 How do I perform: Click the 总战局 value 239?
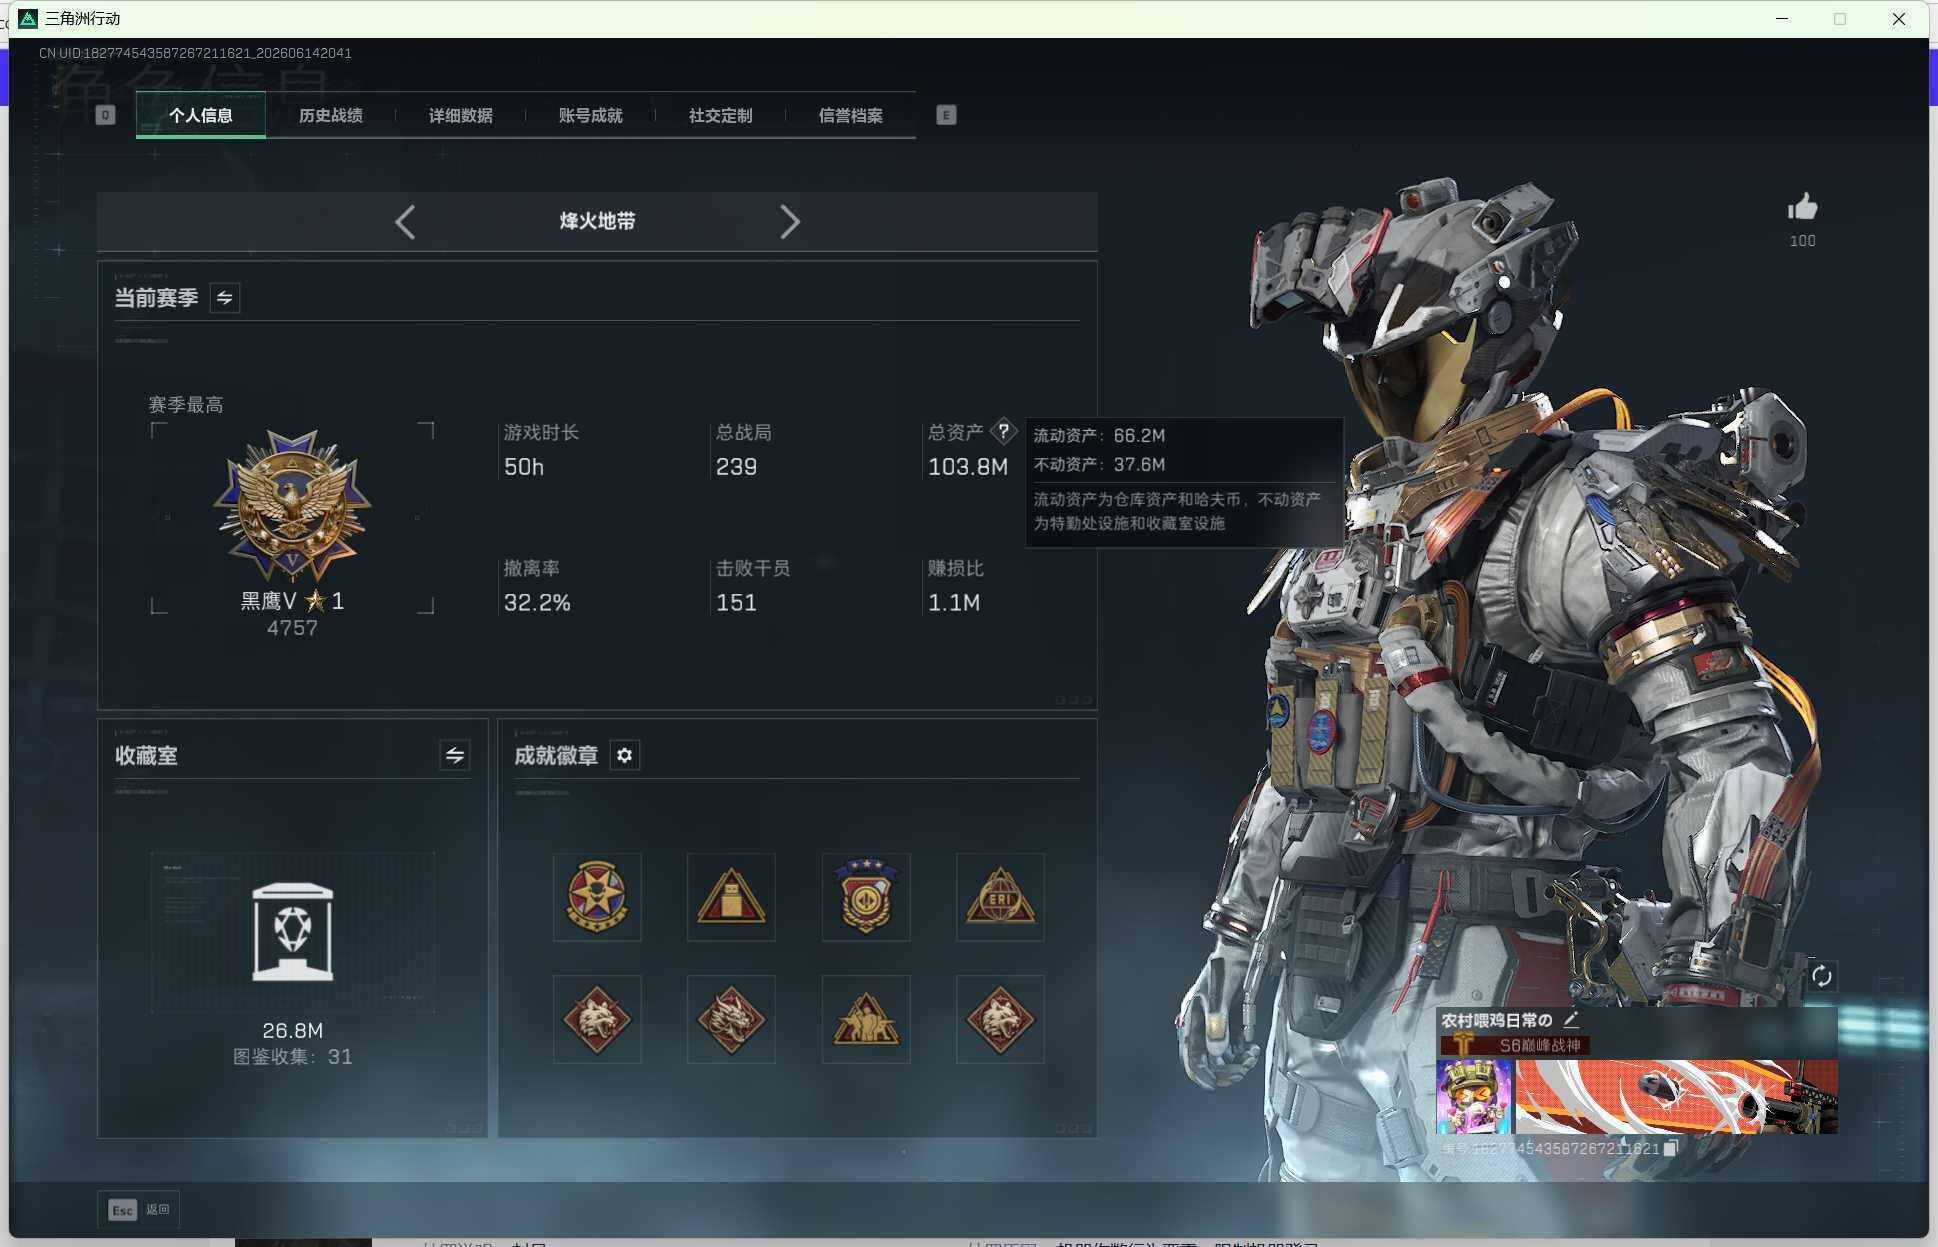coord(736,467)
